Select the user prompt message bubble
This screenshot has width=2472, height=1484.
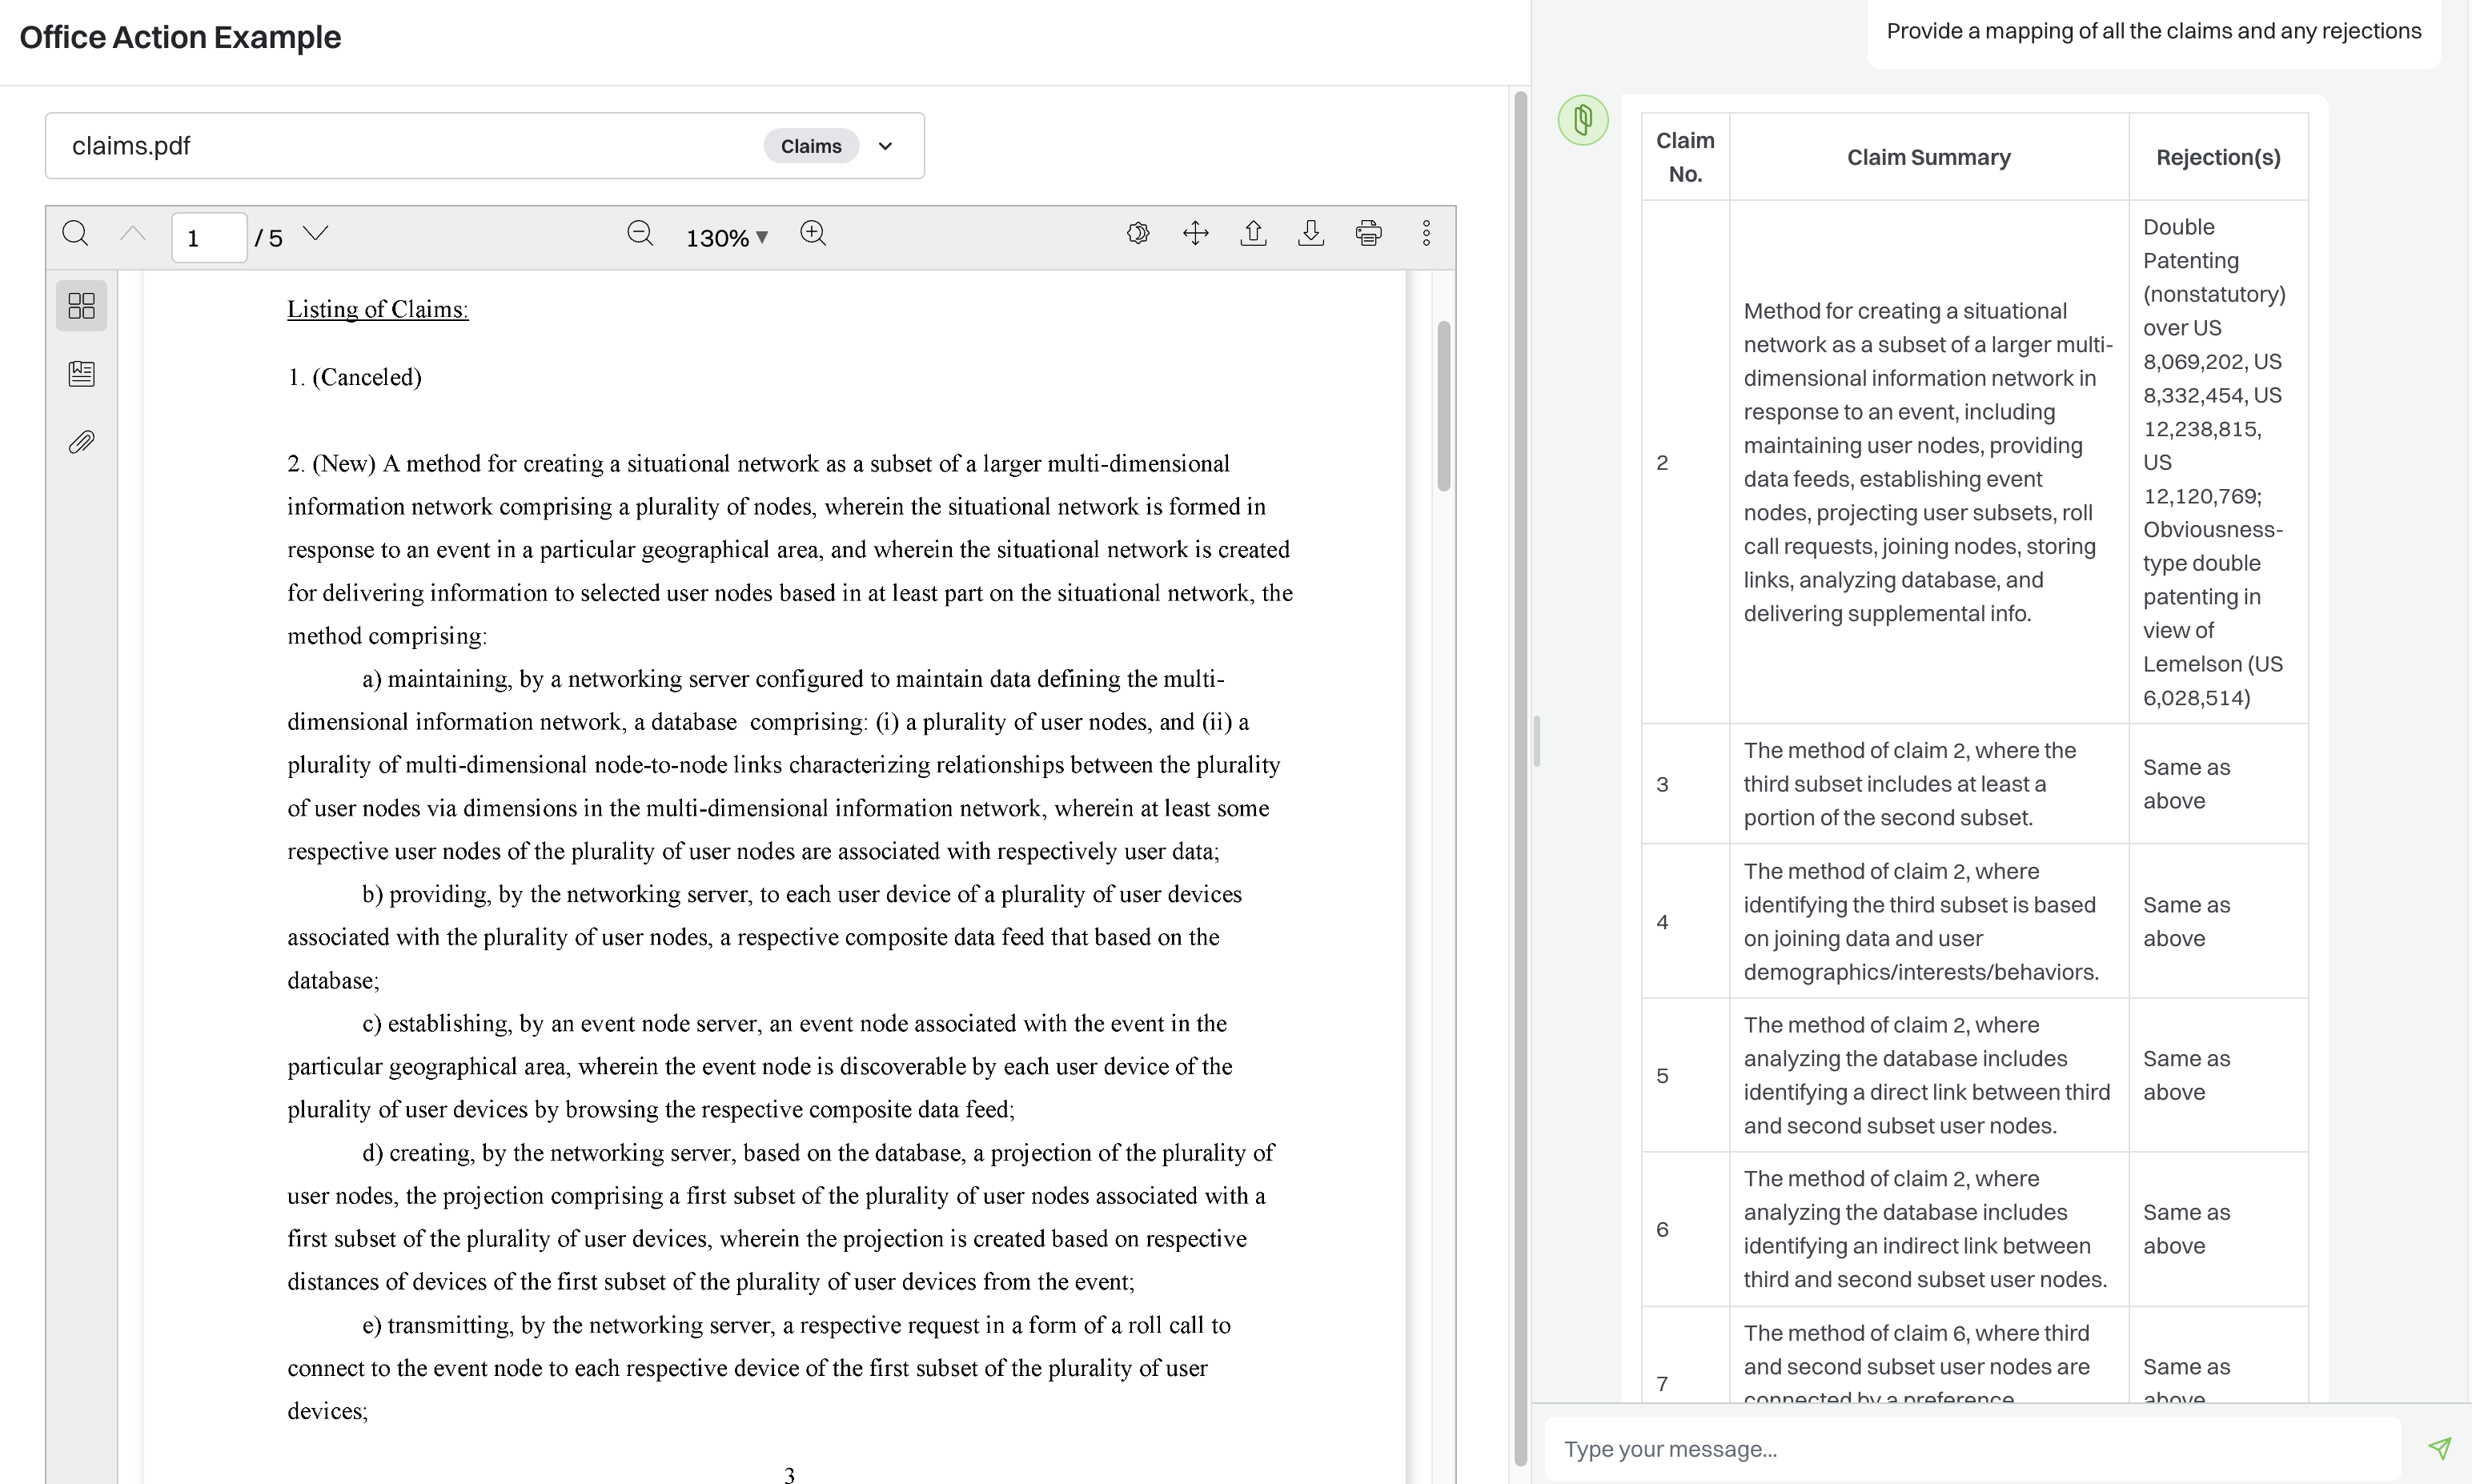(2154, 31)
